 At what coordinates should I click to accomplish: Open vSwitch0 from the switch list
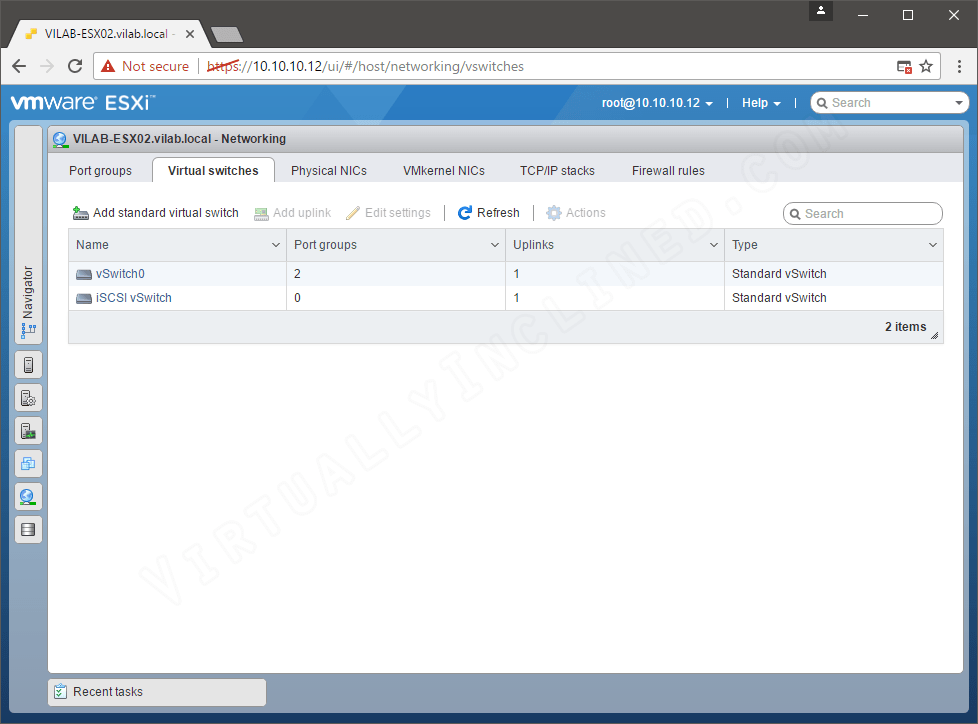click(120, 273)
